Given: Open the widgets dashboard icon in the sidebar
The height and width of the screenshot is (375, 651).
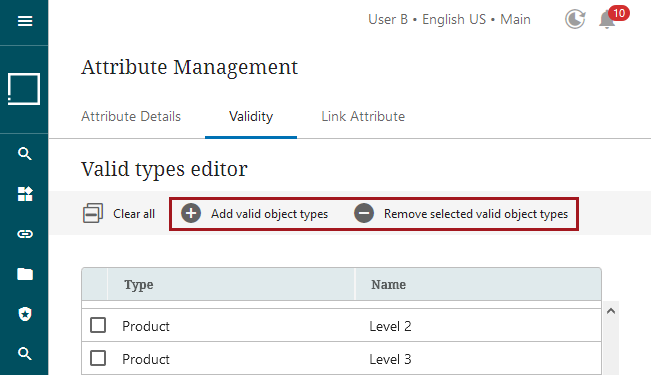Looking at the screenshot, I should 25,194.
